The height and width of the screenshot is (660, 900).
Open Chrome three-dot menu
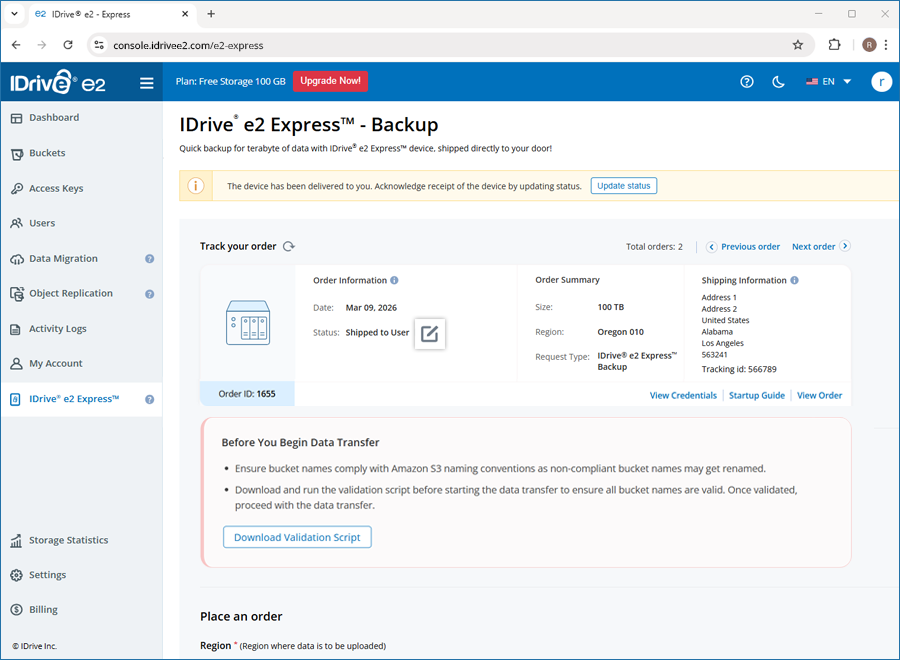click(x=886, y=45)
